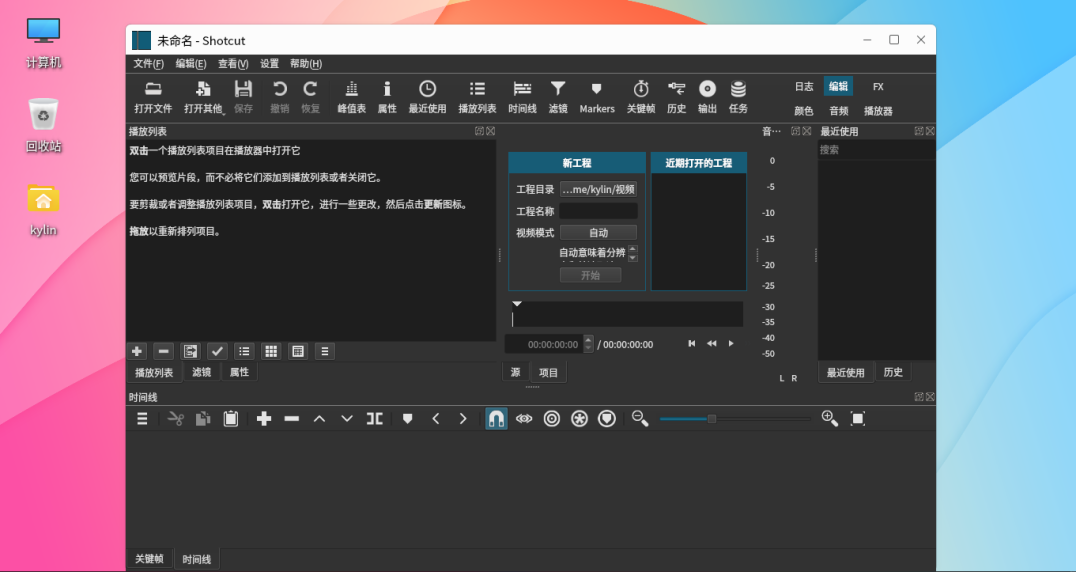Click the 搜索 search field
This screenshot has height=572, width=1076.
tap(876, 150)
